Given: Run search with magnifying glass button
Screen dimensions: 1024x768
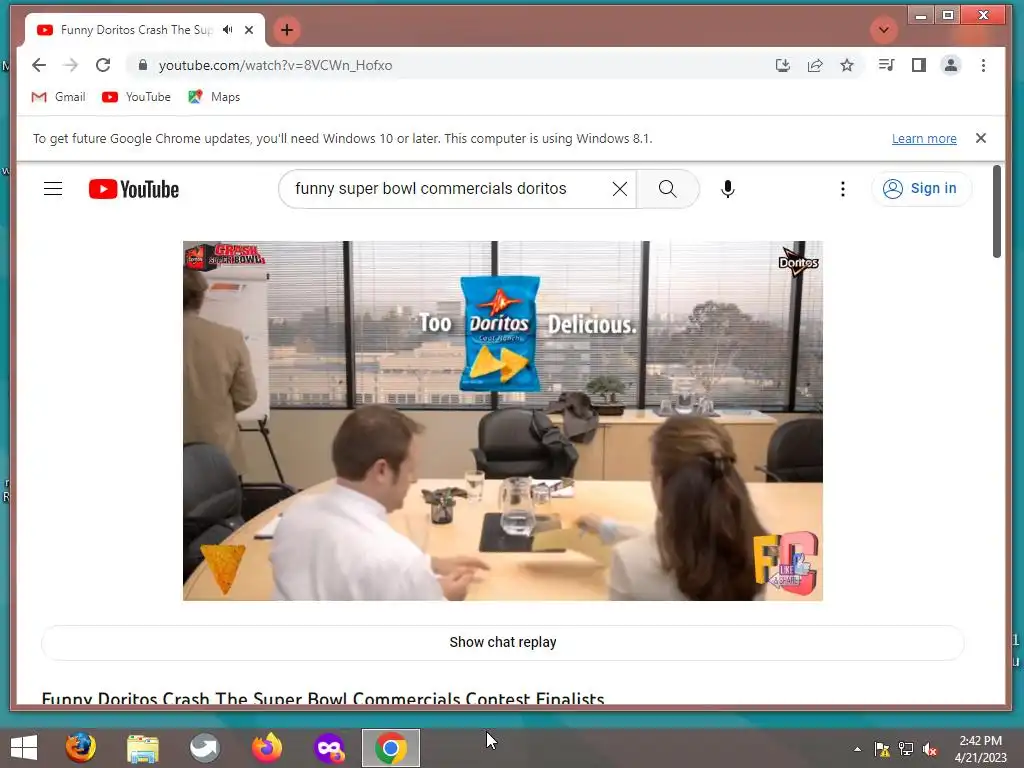Looking at the screenshot, I should pyautogui.click(x=667, y=189).
